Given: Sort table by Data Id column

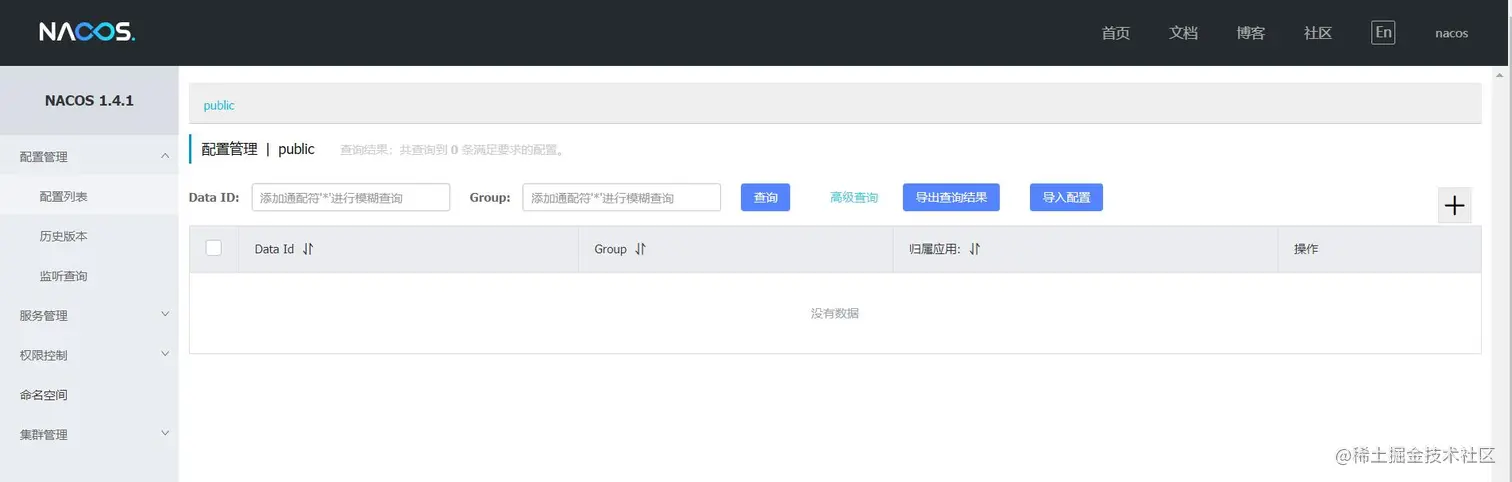Looking at the screenshot, I should [x=308, y=249].
